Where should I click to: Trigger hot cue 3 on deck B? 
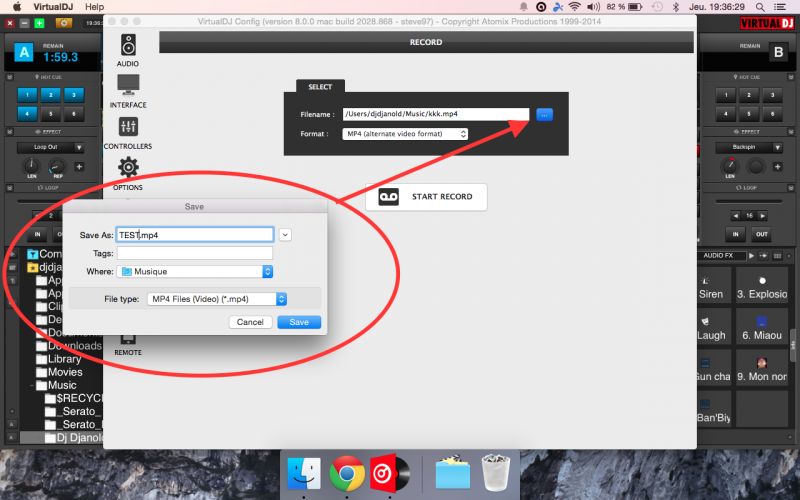click(772, 95)
